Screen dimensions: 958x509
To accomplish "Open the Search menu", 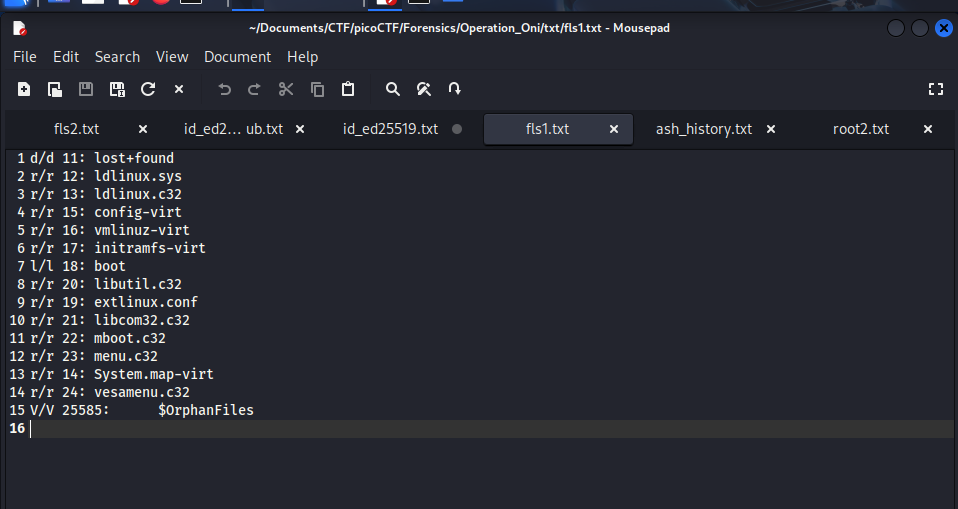I will point(117,57).
